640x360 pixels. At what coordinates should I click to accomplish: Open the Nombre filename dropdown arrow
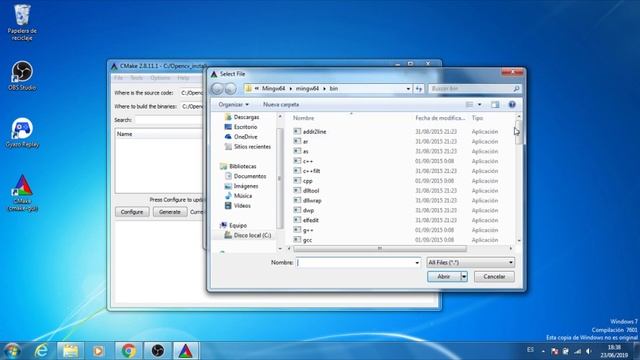pyautogui.click(x=417, y=262)
